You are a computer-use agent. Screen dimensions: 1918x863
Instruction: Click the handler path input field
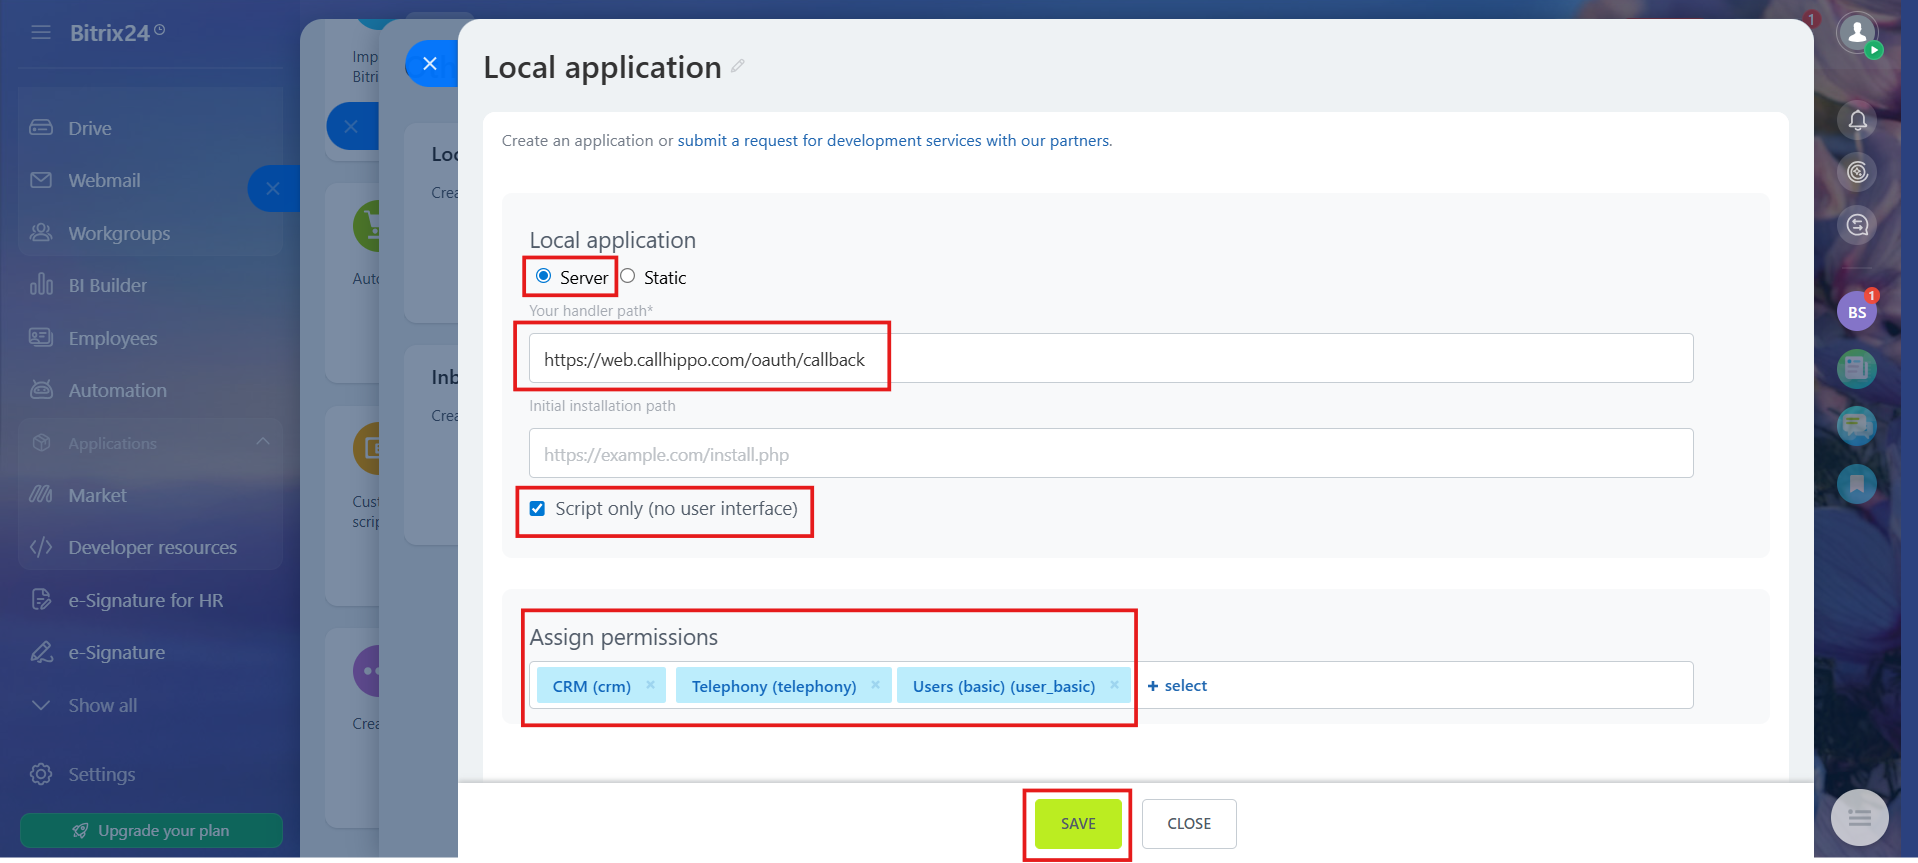(x=1111, y=358)
